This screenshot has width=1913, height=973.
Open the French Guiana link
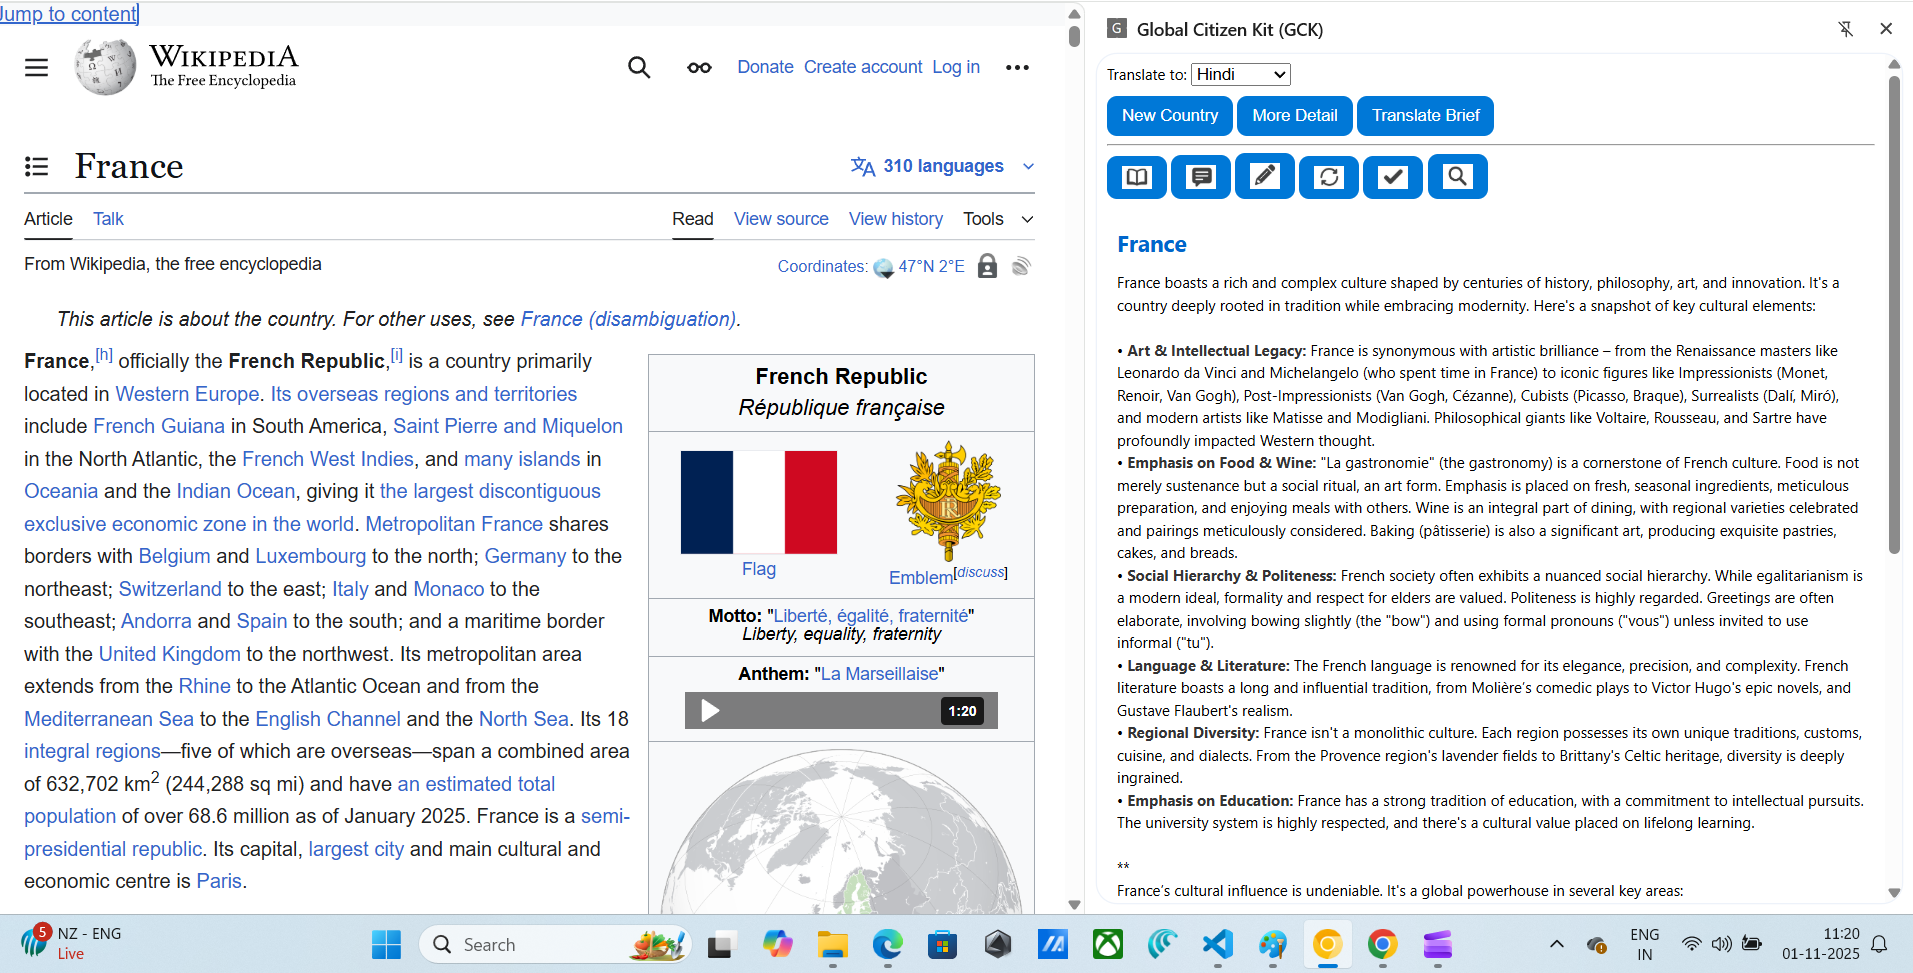pyautogui.click(x=159, y=426)
